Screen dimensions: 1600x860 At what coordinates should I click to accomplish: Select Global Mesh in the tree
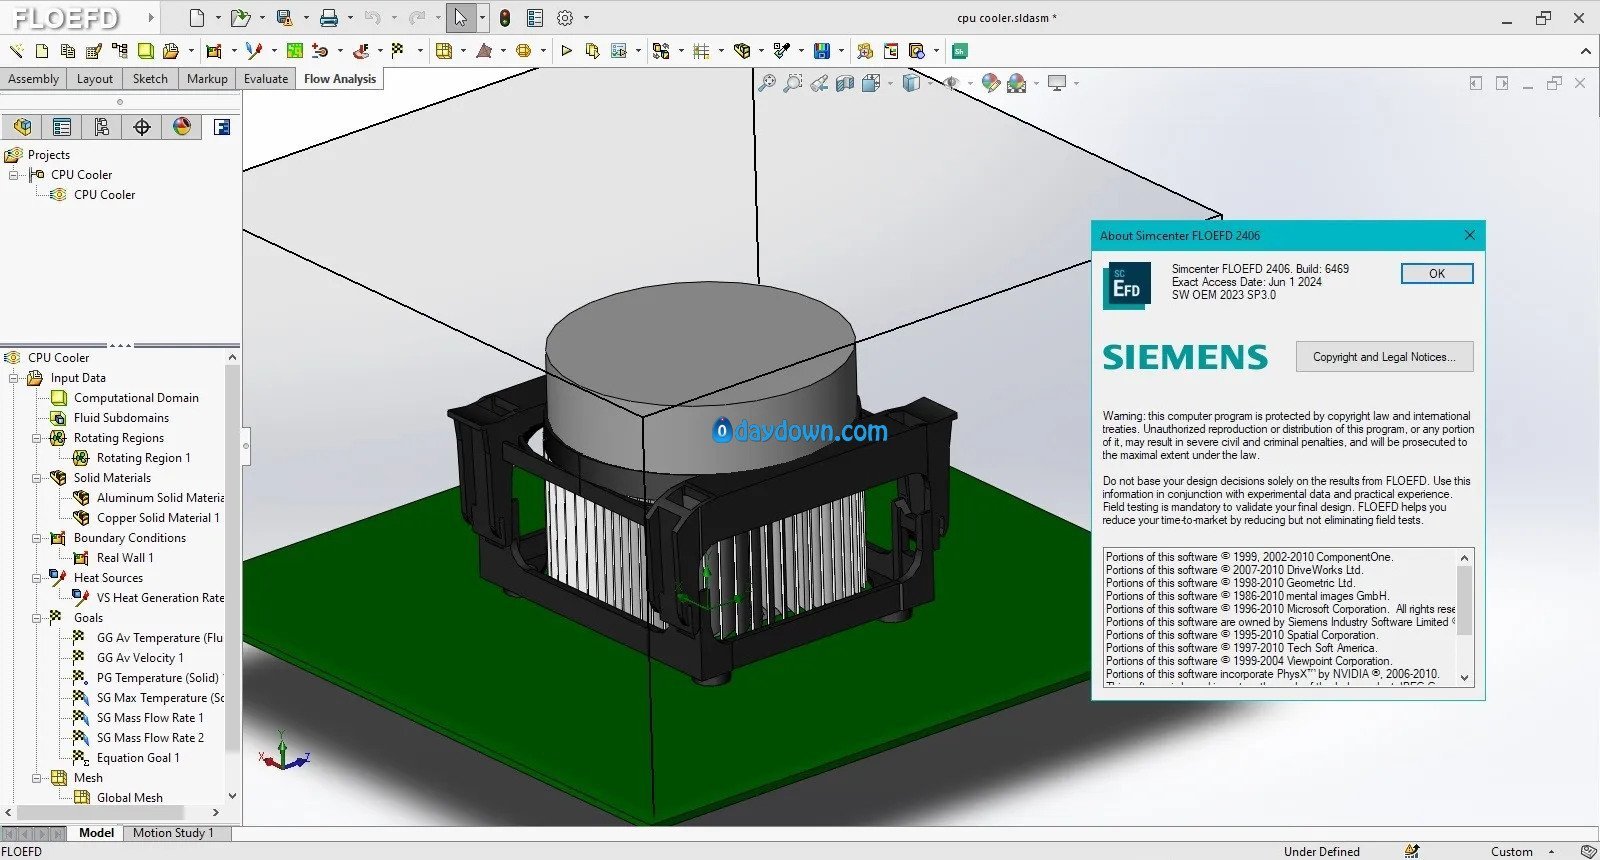129,798
